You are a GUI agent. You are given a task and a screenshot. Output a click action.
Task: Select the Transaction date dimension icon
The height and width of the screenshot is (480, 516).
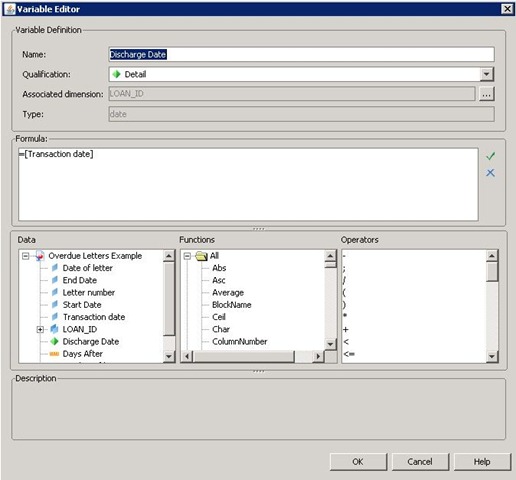[55, 317]
